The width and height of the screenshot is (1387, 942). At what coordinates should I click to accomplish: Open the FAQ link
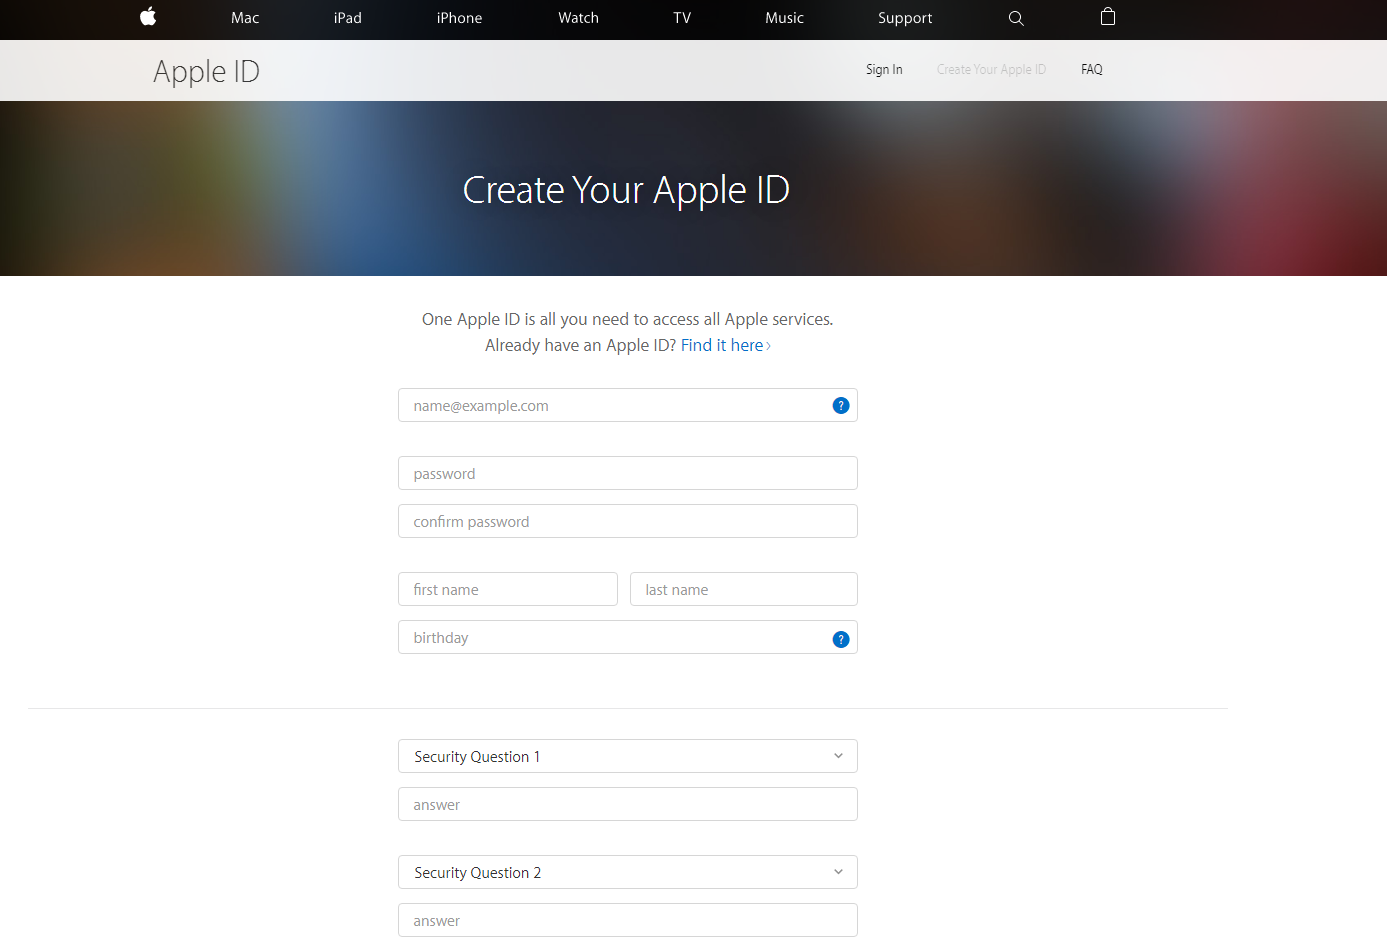[x=1092, y=70]
